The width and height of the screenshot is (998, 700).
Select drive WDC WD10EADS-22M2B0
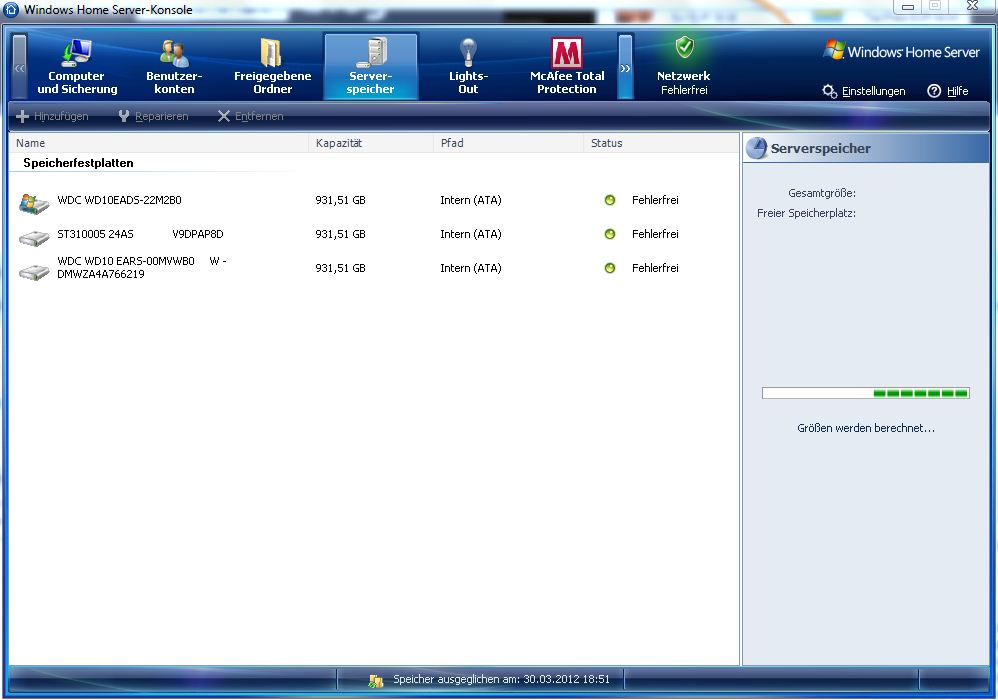[374, 200]
